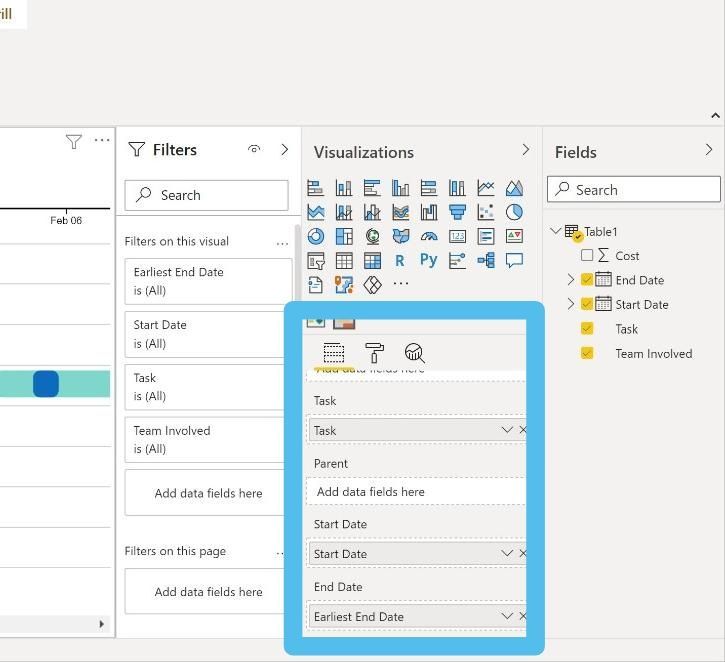725x662 pixels.
Task: Select the funnel chart visual
Action: tap(457, 212)
